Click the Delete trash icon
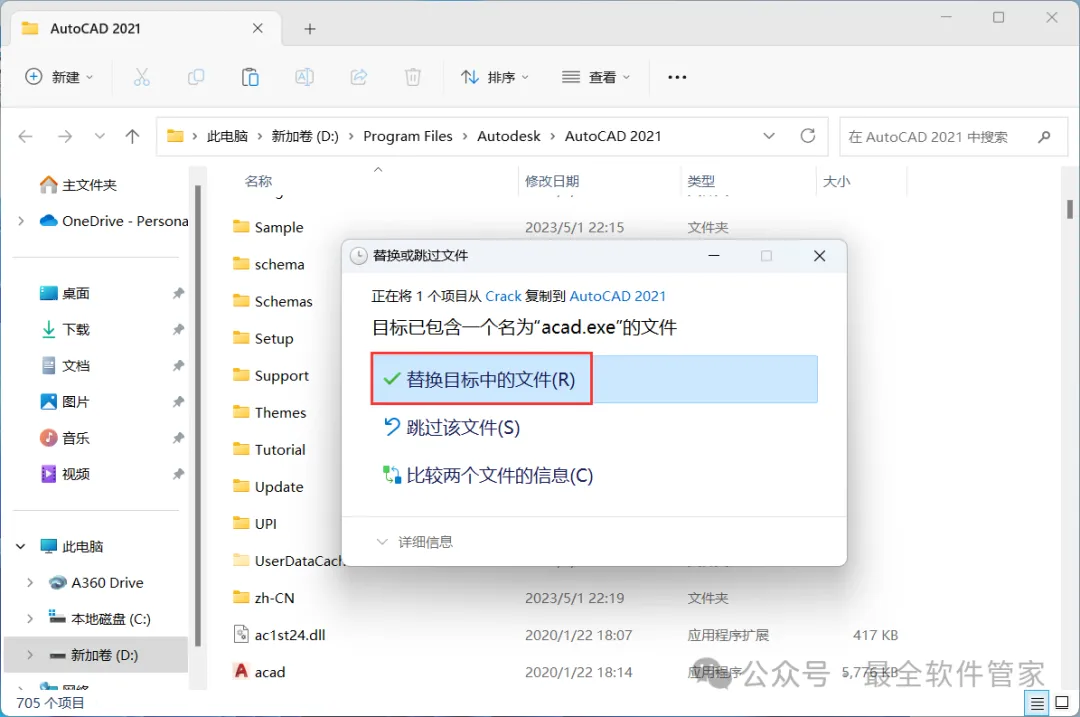Viewport: 1080px width, 717px height. pyautogui.click(x=413, y=77)
